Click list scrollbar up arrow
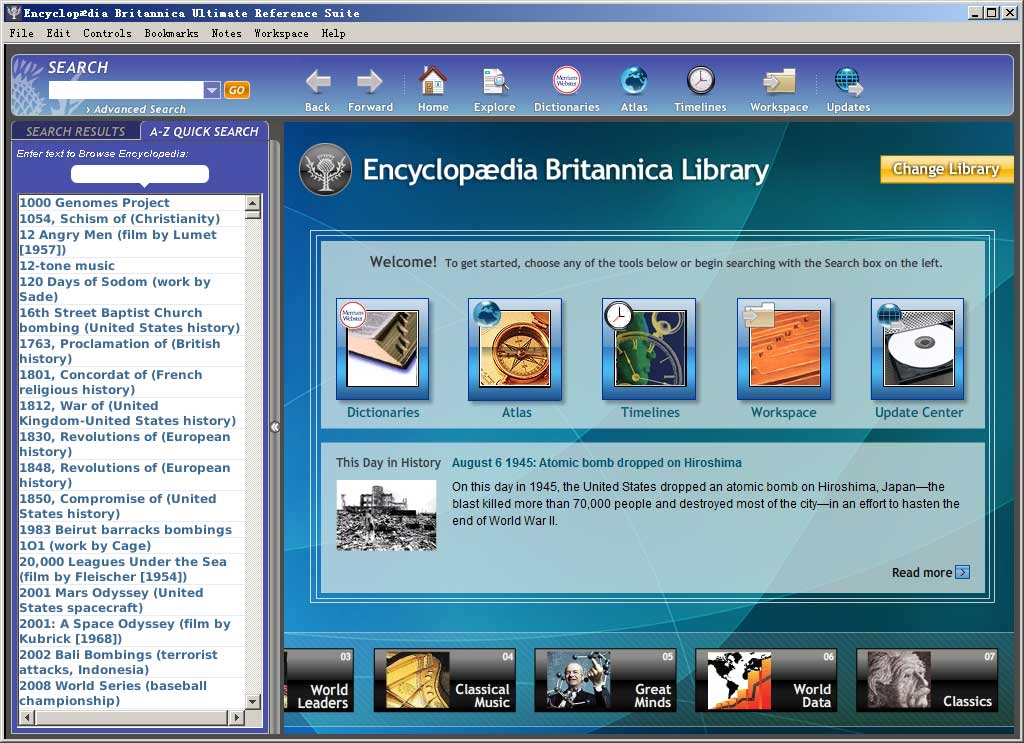The width and height of the screenshot is (1024, 743). point(253,202)
